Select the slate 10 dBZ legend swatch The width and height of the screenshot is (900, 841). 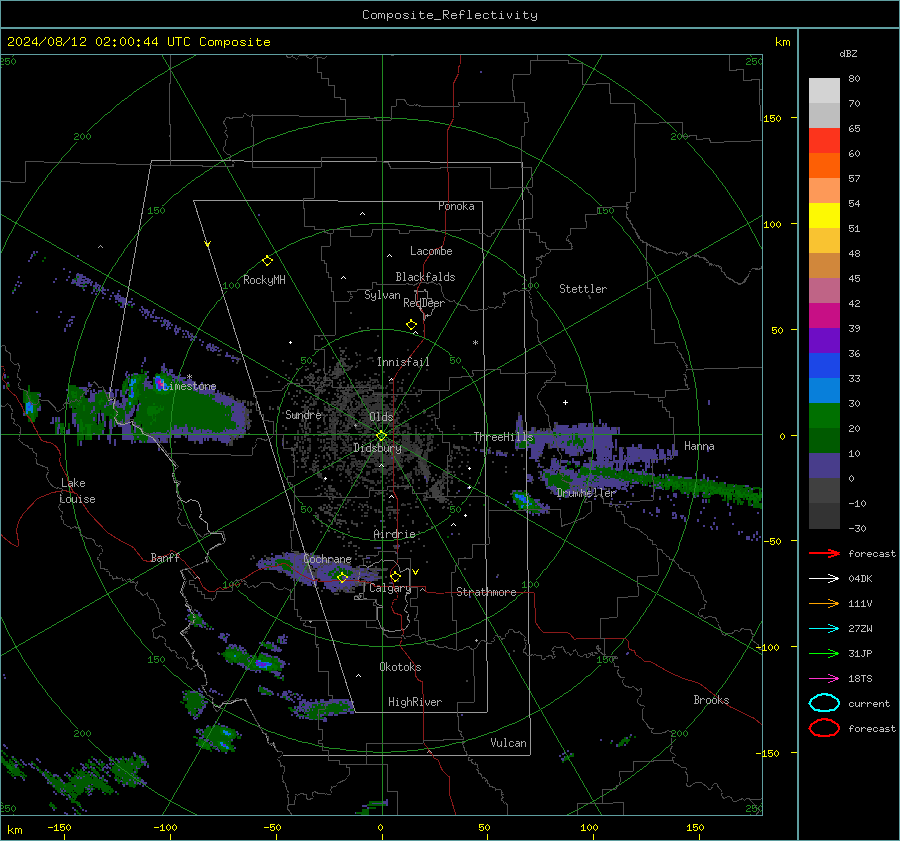click(x=824, y=465)
